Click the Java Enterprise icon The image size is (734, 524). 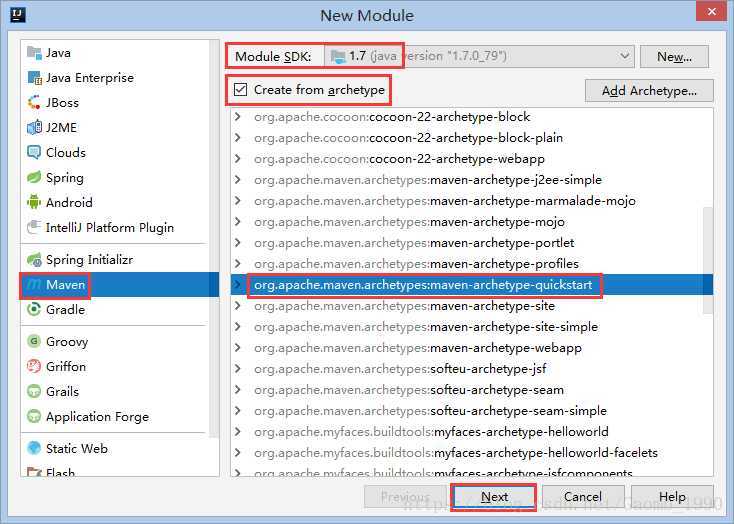point(34,78)
